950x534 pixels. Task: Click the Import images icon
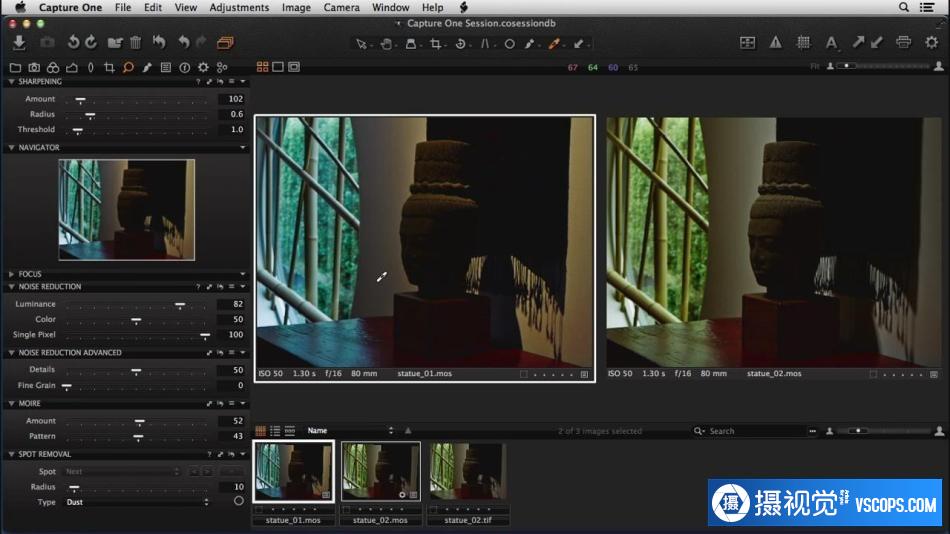(x=19, y=42)
